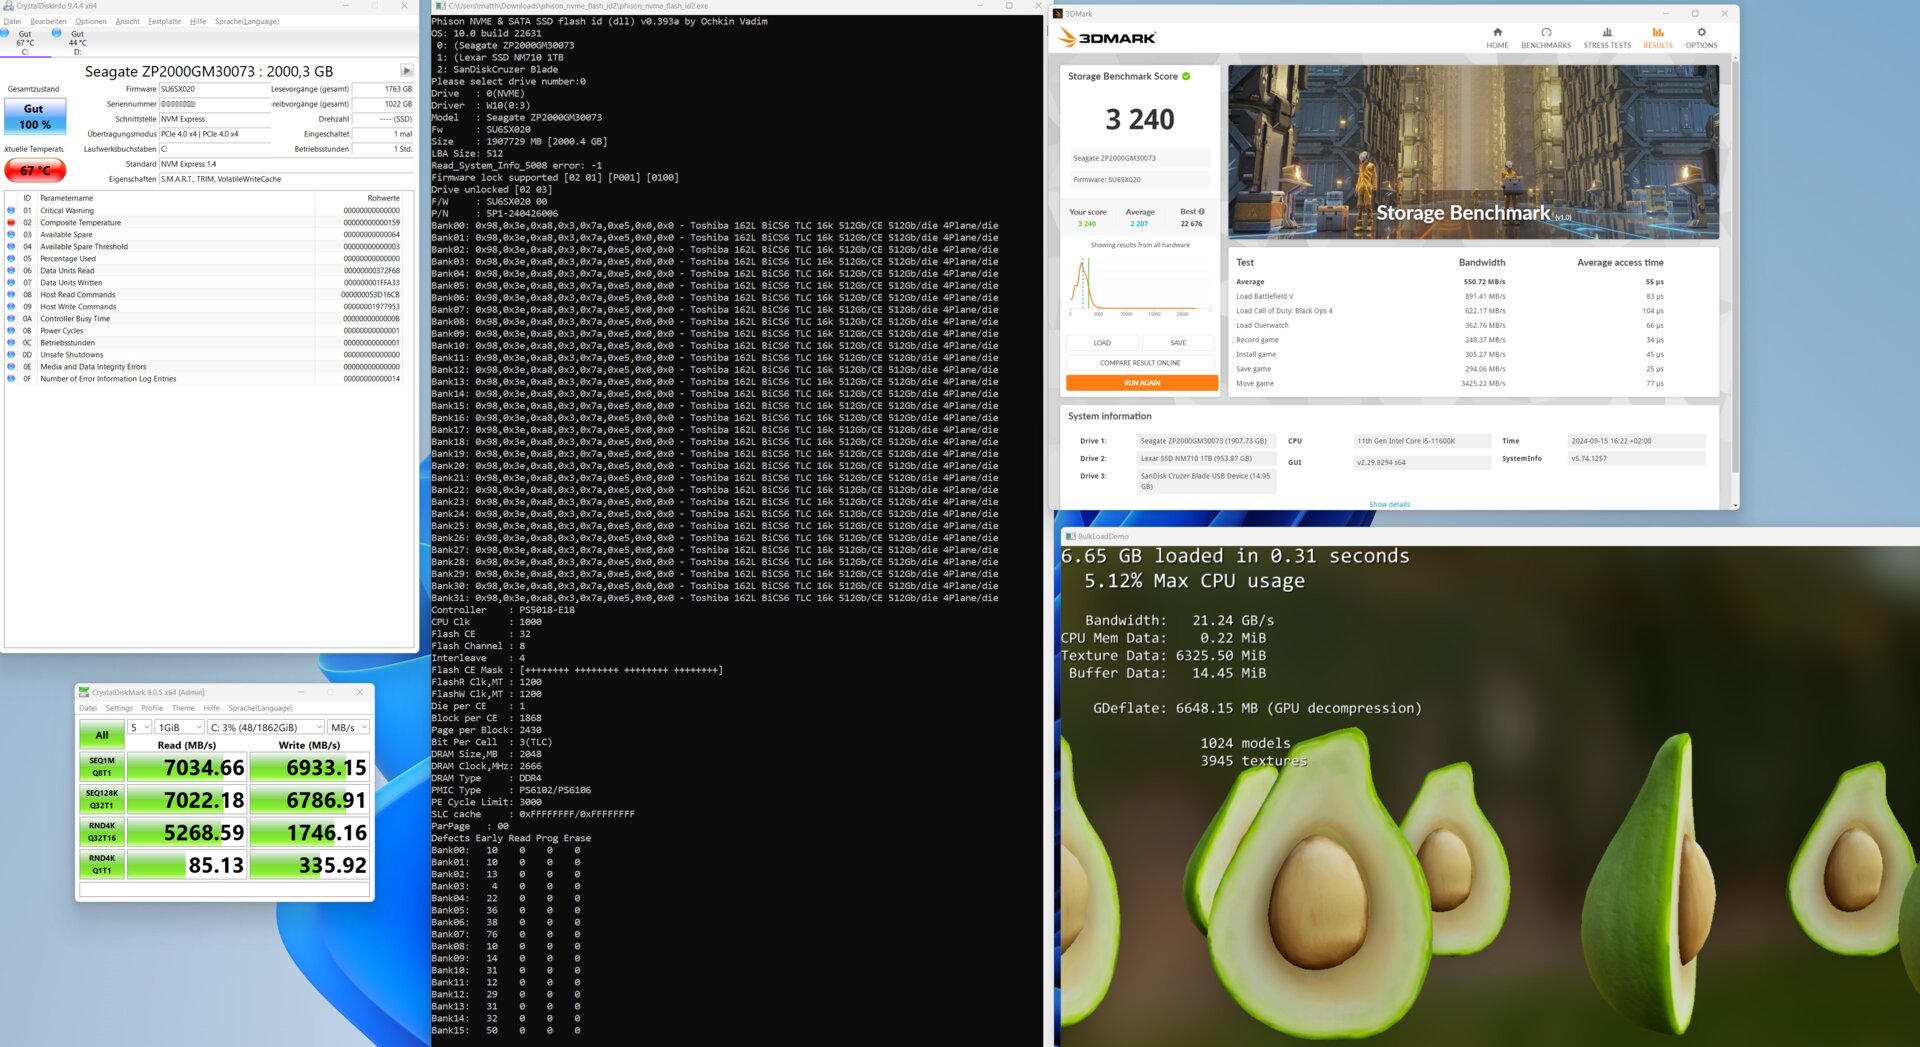Screen dimensions: 1920x1047
Task: Click the RND4K Q32T16 read 5268.59 bar
Action: (187, 832)
